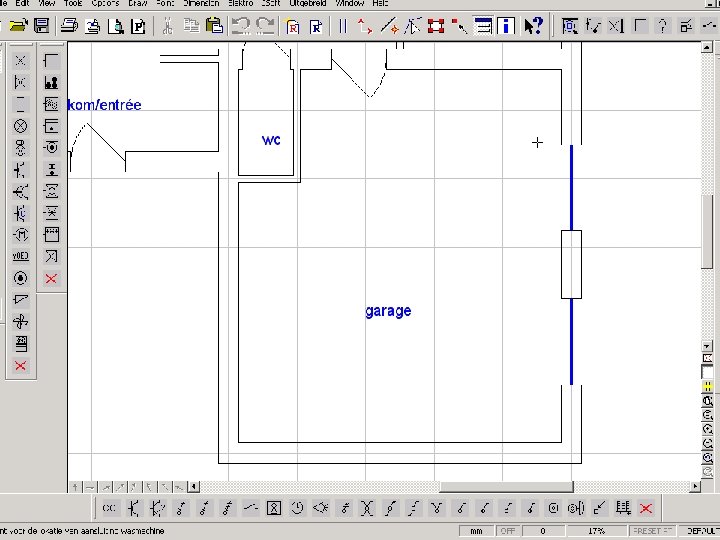Select the 'vOED' labeled symbol
The height and width of the screenshot is (540, 720).
20,256
